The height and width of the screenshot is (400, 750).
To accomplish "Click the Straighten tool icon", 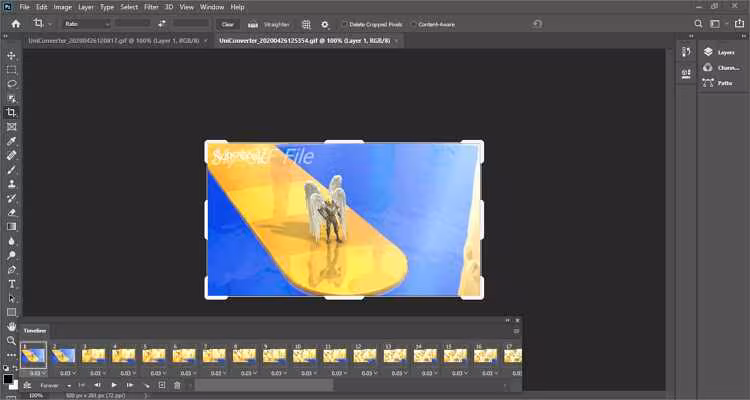I will 253,24.
